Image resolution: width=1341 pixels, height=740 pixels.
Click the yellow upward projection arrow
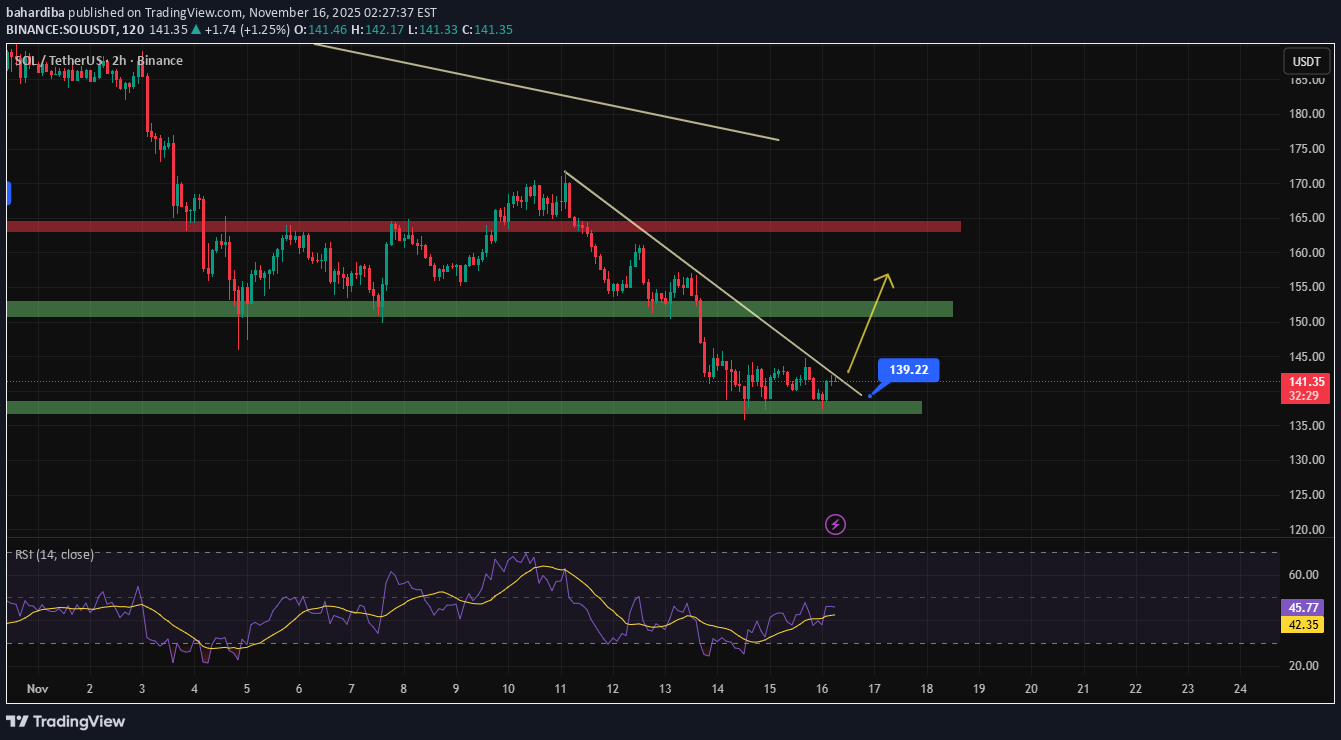coord(870,320)
